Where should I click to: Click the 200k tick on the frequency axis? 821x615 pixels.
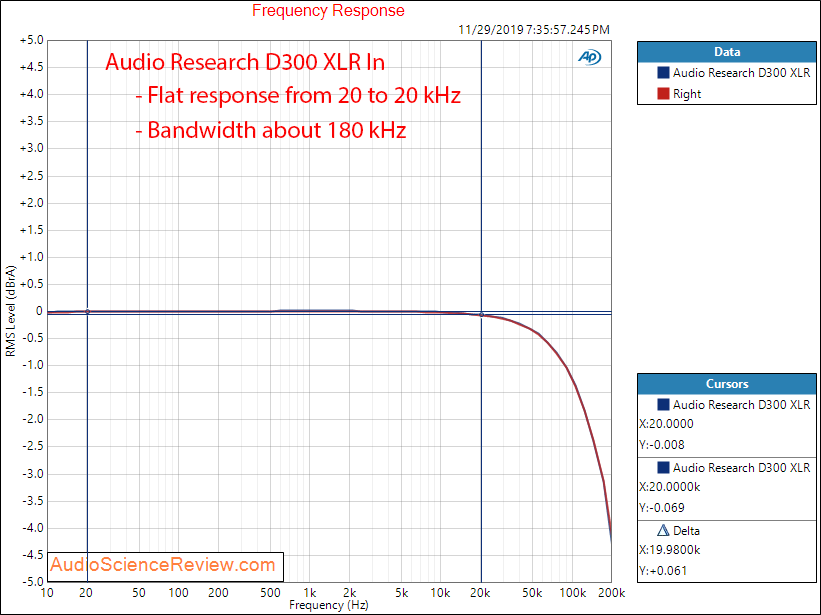pos(612,593)
